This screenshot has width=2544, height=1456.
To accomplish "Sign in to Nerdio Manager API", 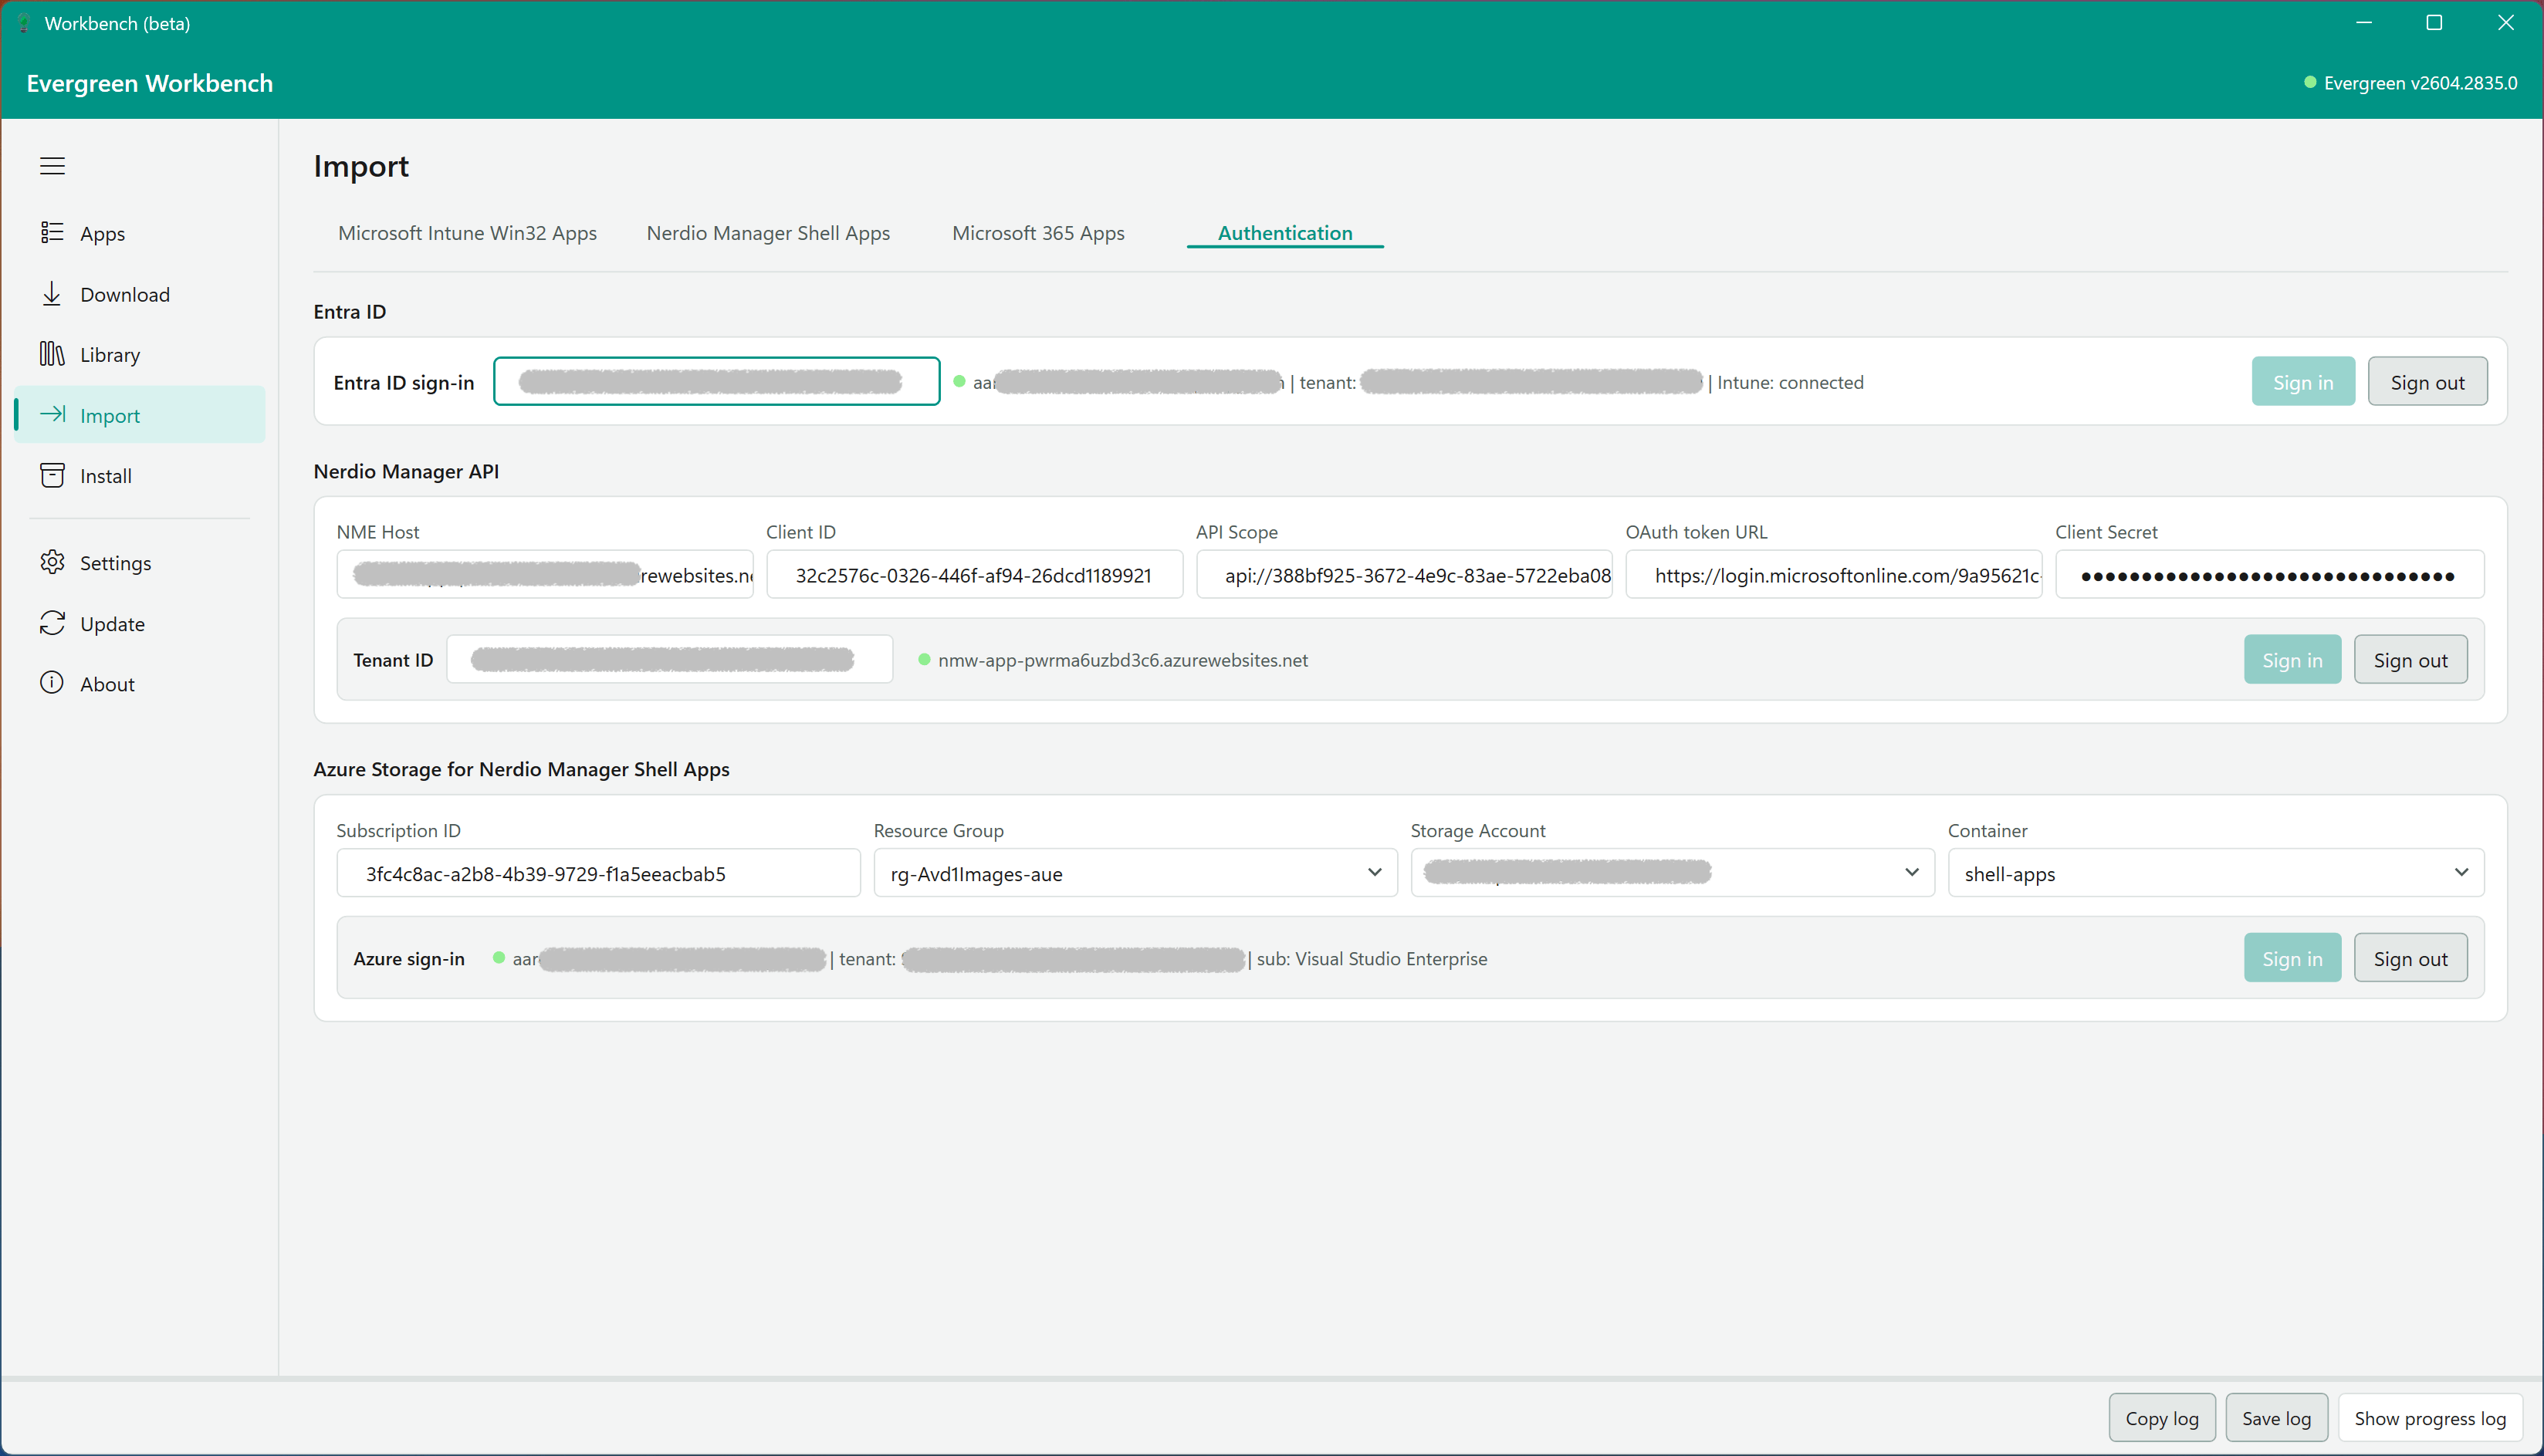I will click(2292, 660).
